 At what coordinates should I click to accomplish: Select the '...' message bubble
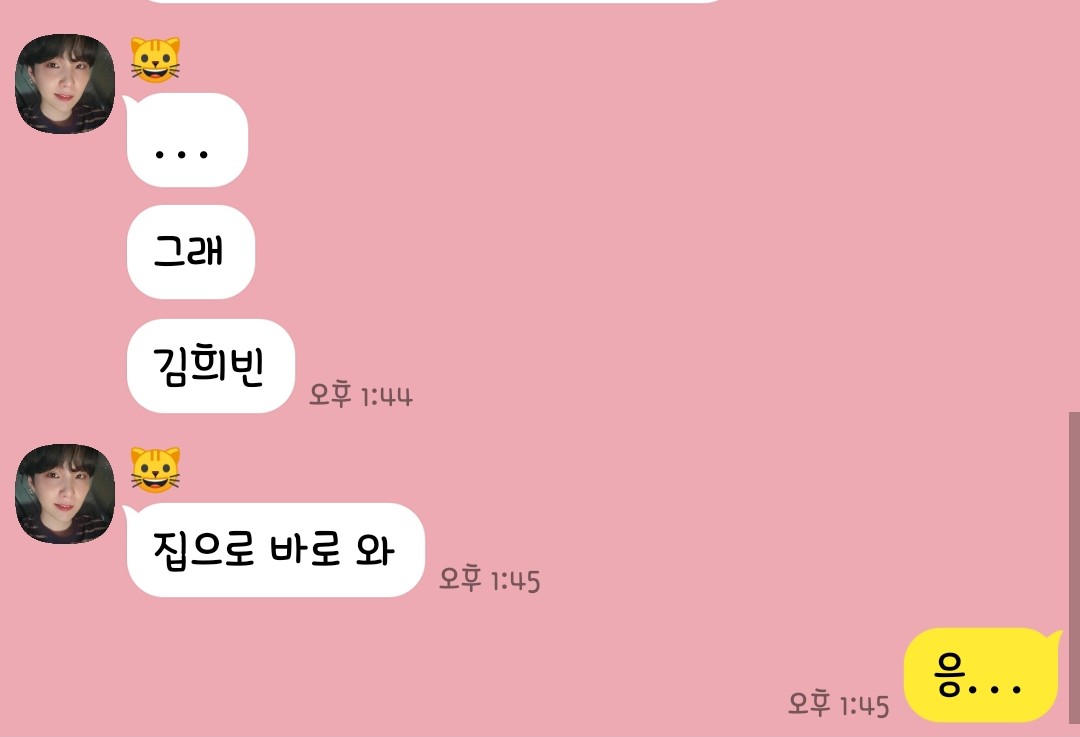click(x=187, y=140)
